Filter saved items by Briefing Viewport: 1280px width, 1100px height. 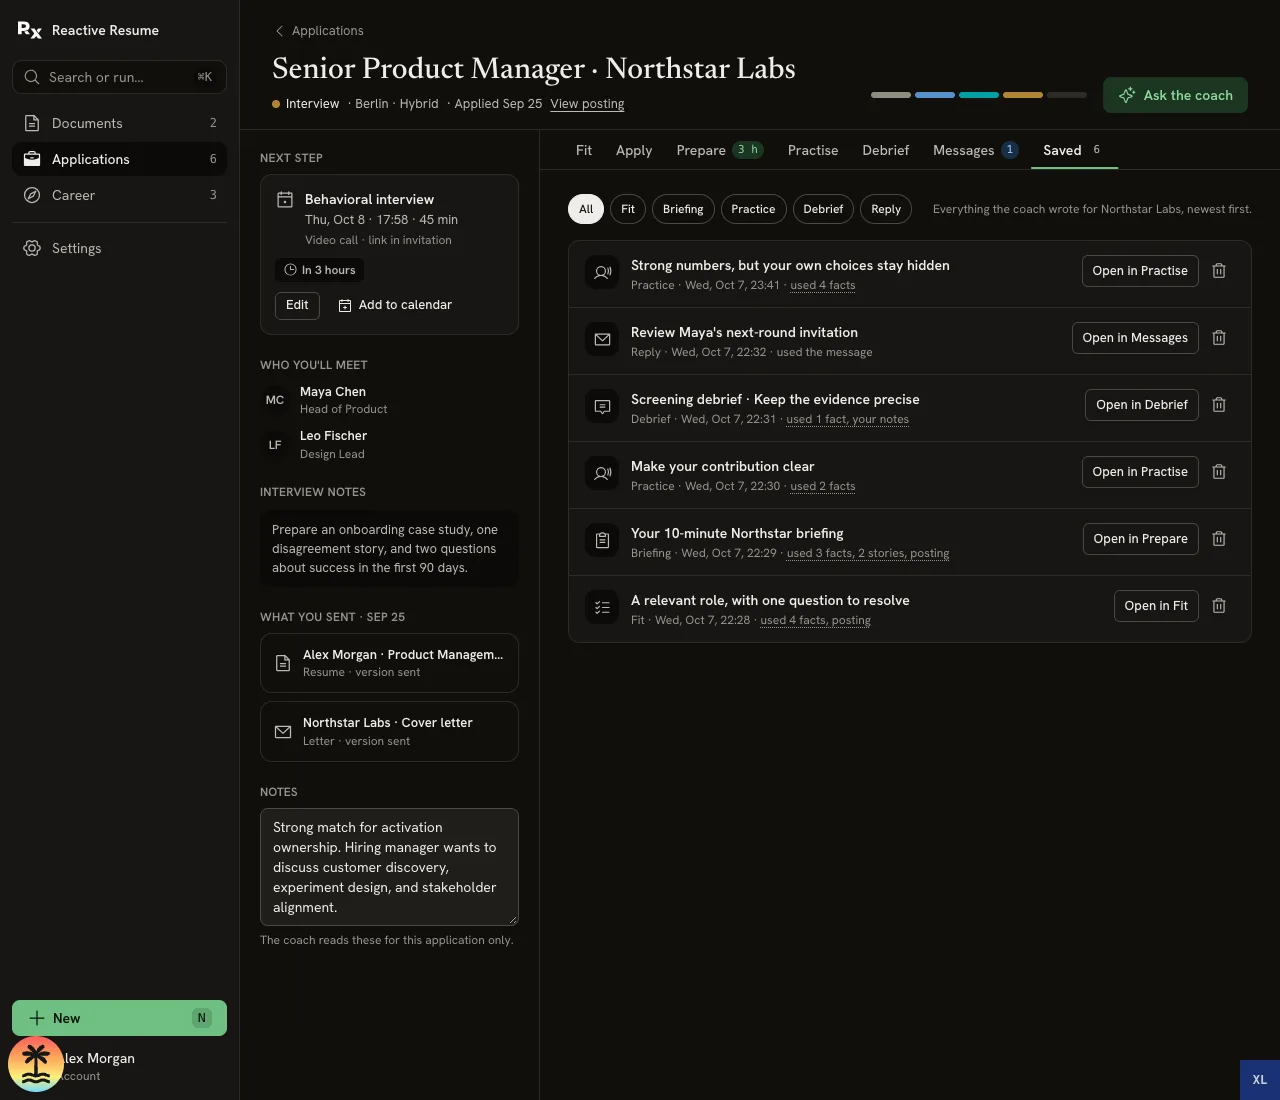pyautogui.click(x=683, y=209)
